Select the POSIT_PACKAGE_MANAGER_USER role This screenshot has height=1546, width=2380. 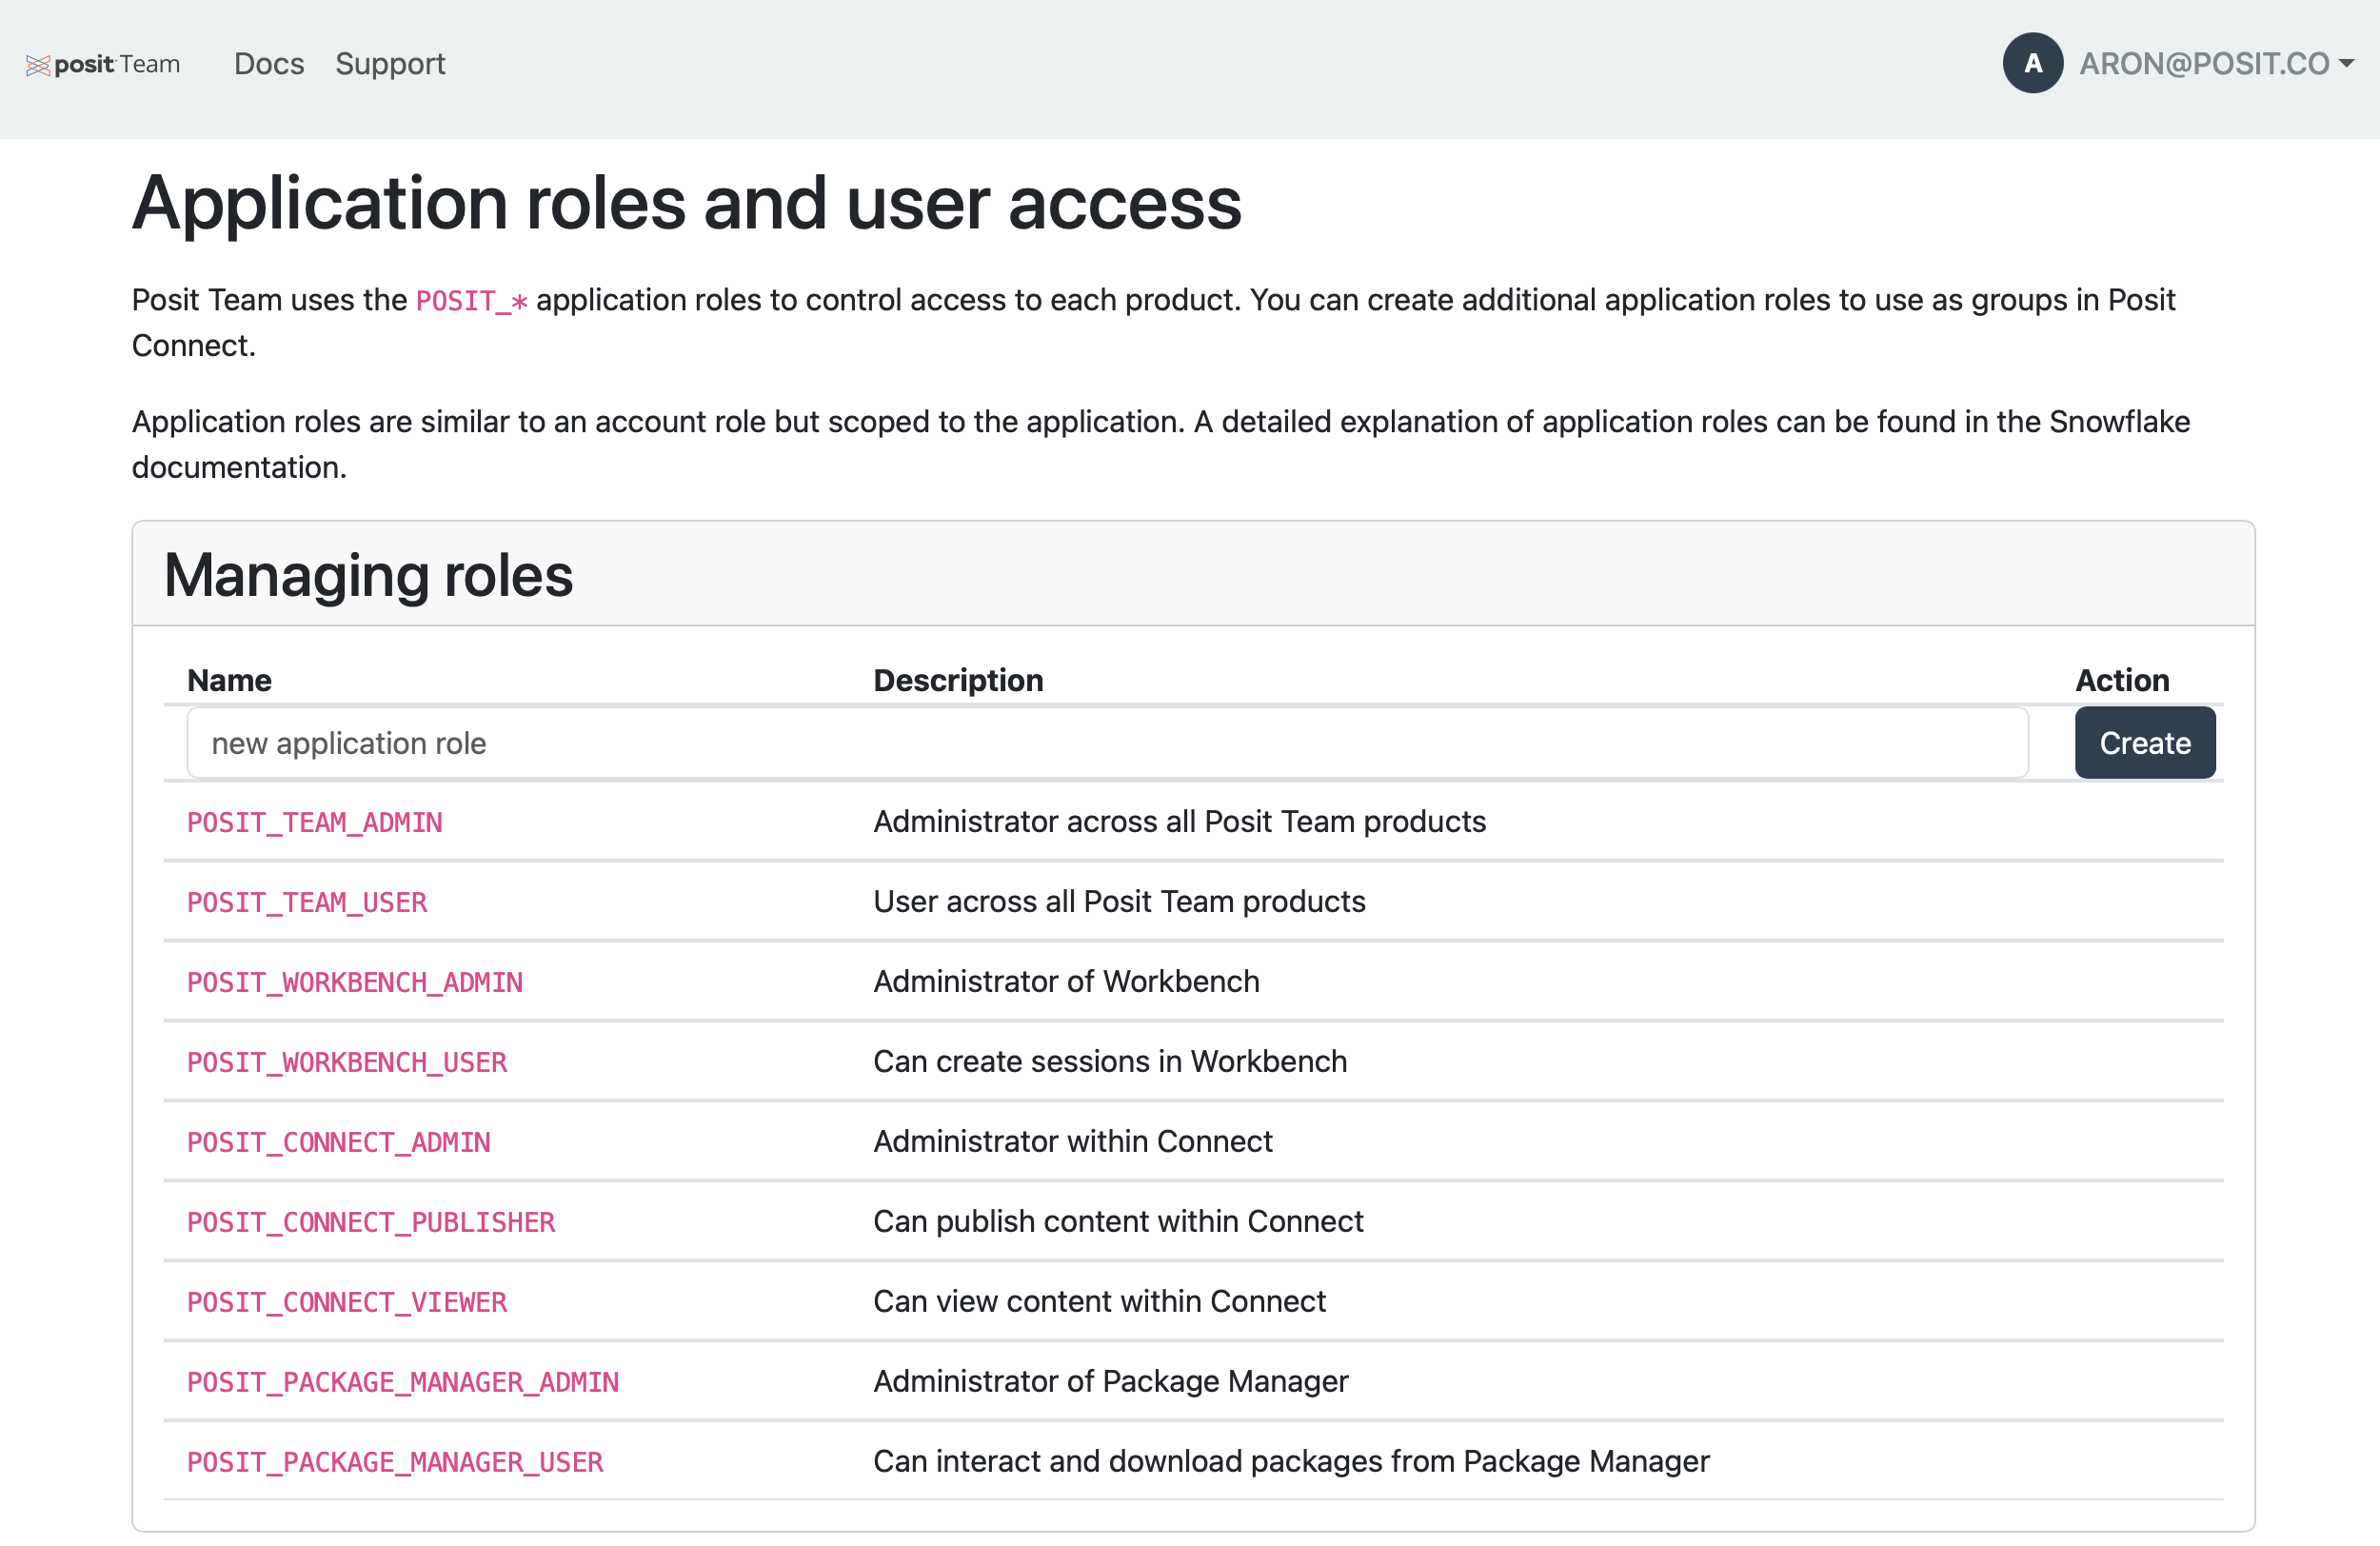point(394,1462)
